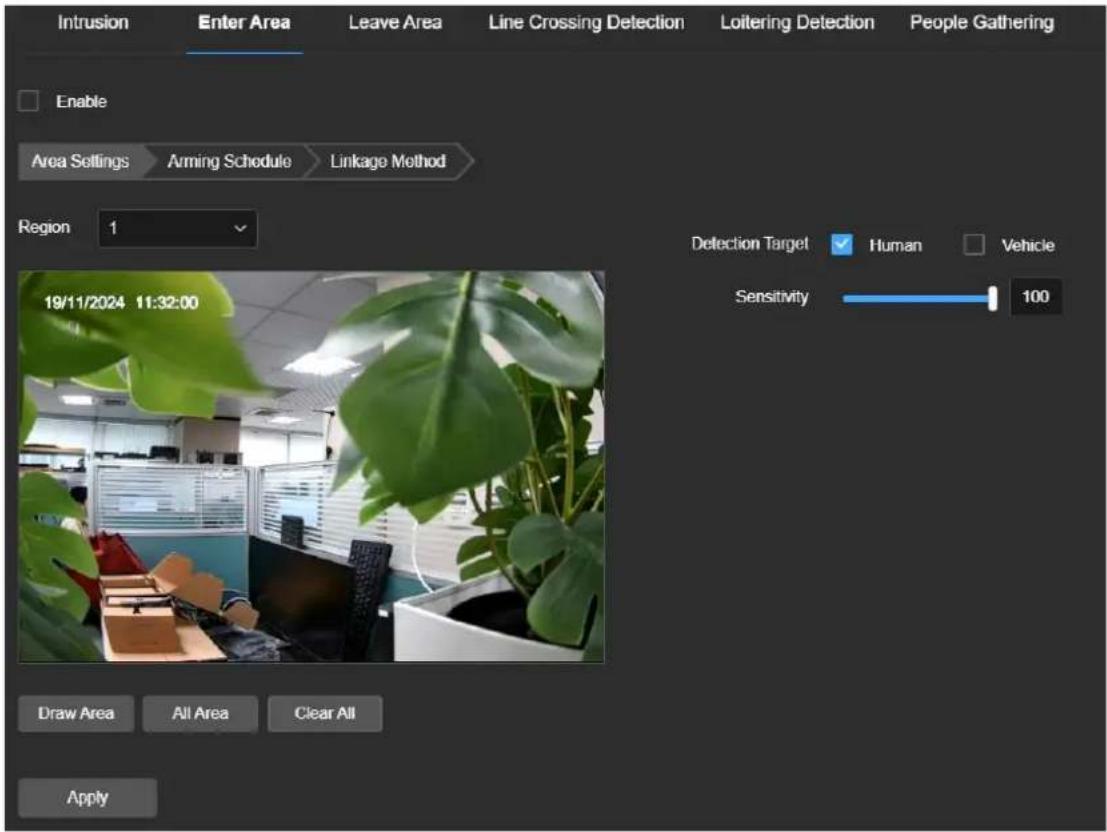Open the Arming Schedule step
This screenshot has width=1107, height=832.
[x=229, y=161]
